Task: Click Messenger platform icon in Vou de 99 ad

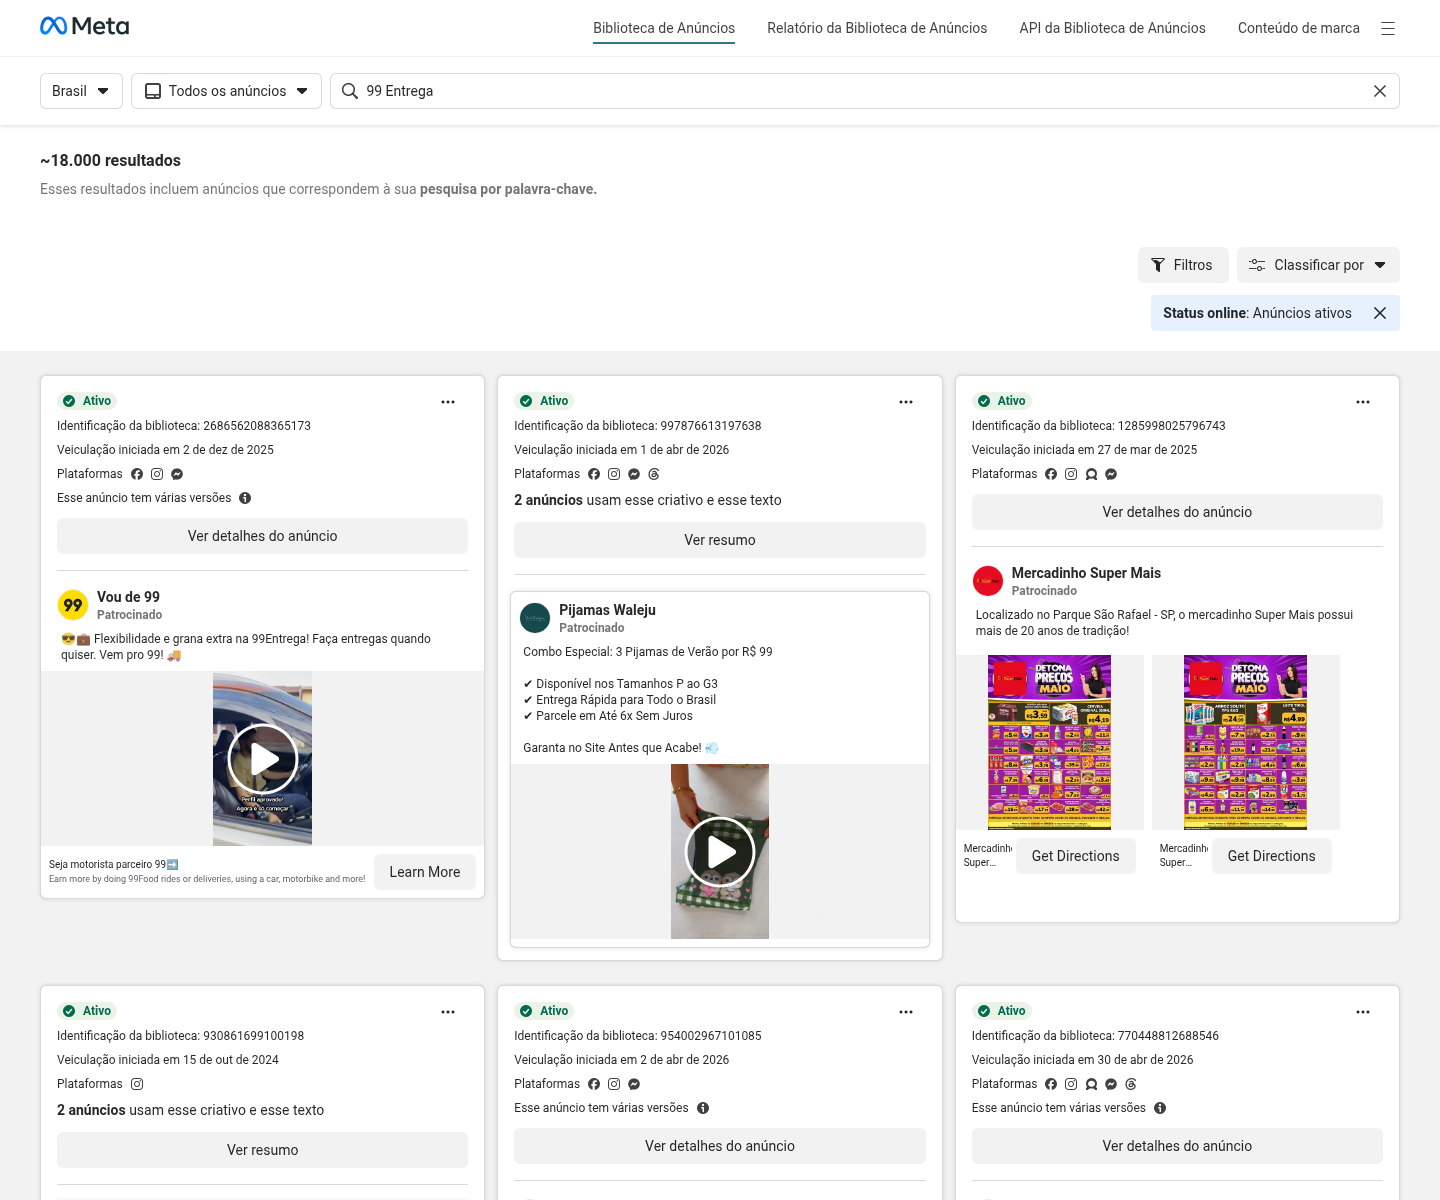Action: tap(177, 474)
